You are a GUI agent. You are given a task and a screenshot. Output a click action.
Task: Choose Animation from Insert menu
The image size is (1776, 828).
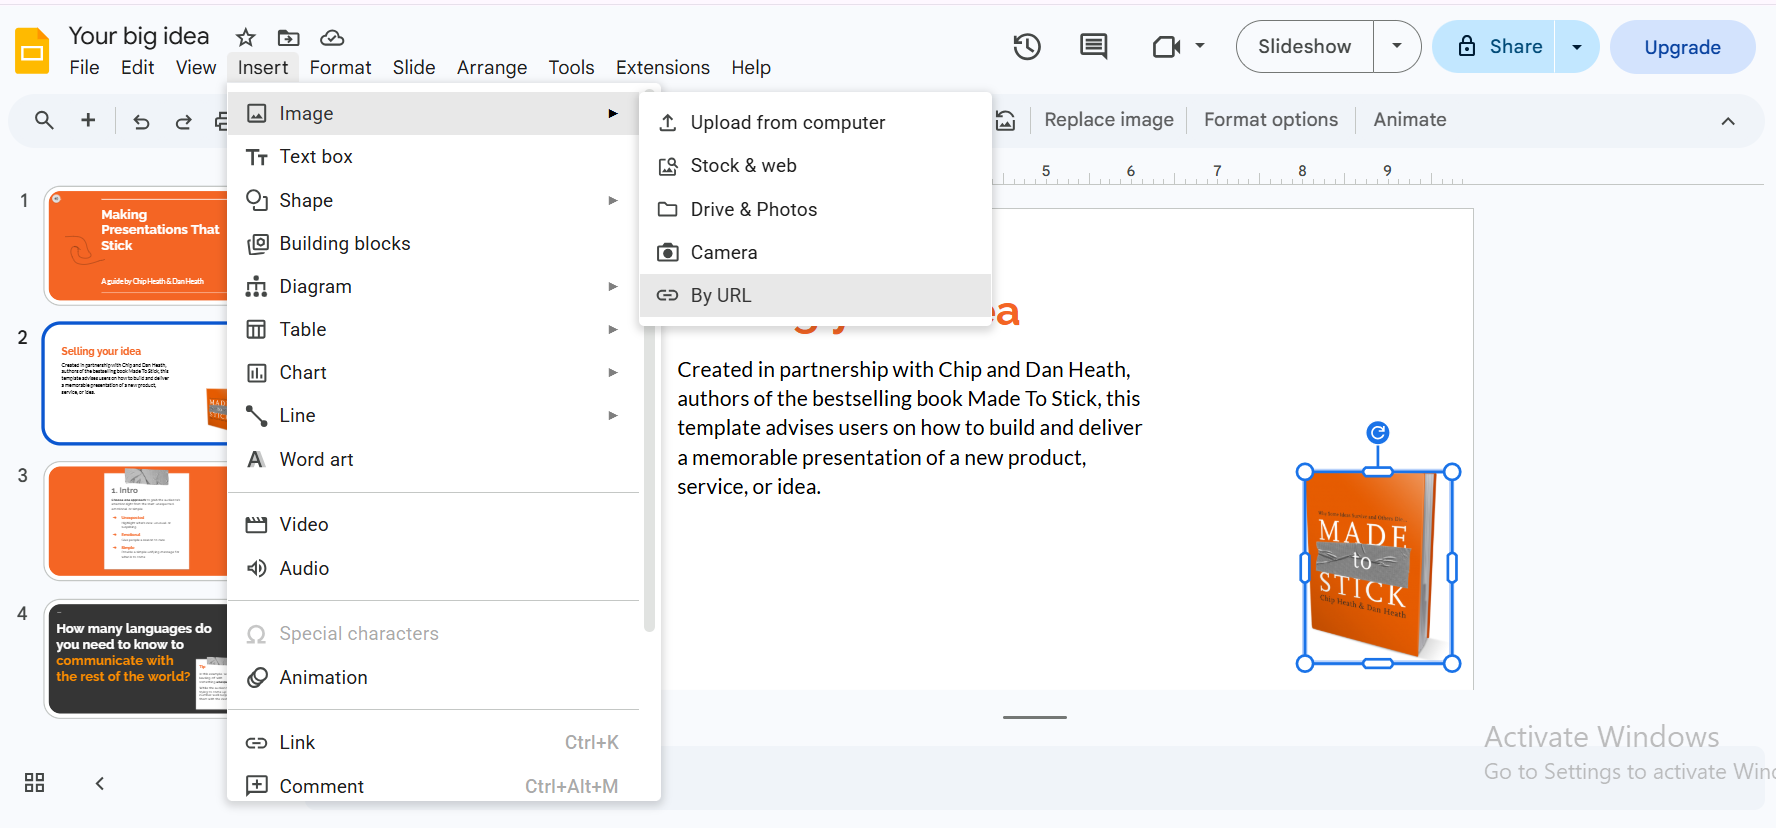[x=433, y=677]
